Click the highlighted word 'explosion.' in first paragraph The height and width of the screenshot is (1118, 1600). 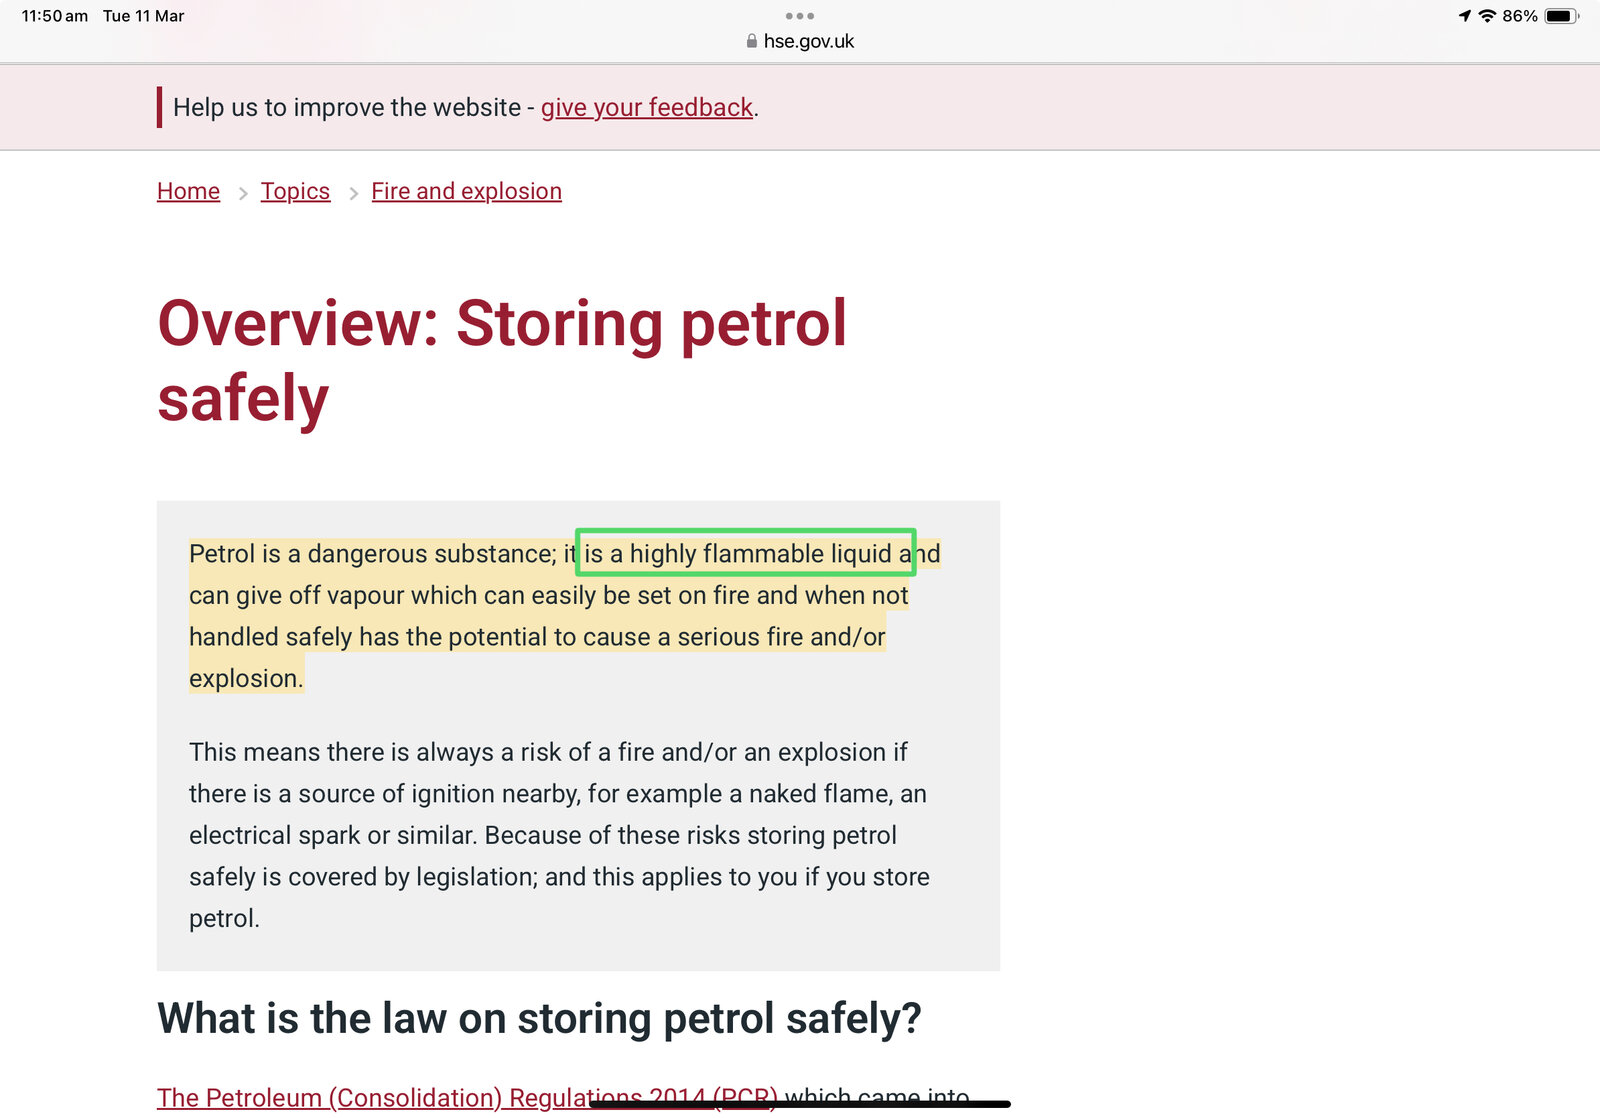pos(245,678)
